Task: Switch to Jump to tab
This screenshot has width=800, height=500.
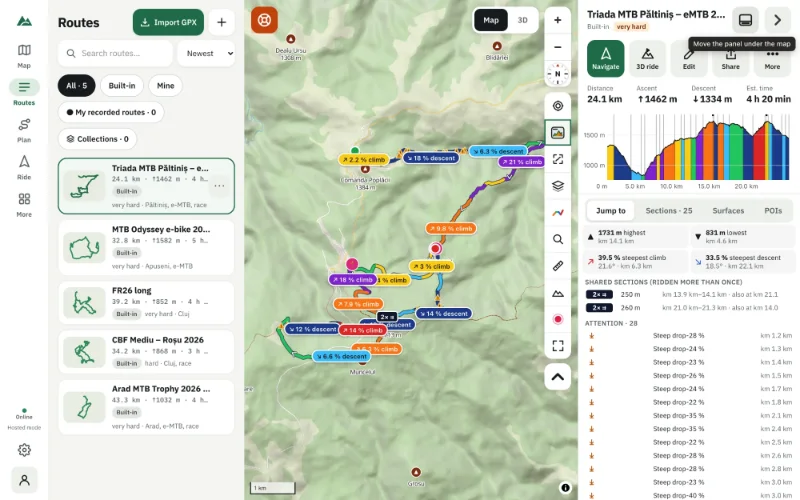Action: tap(611, 211)
